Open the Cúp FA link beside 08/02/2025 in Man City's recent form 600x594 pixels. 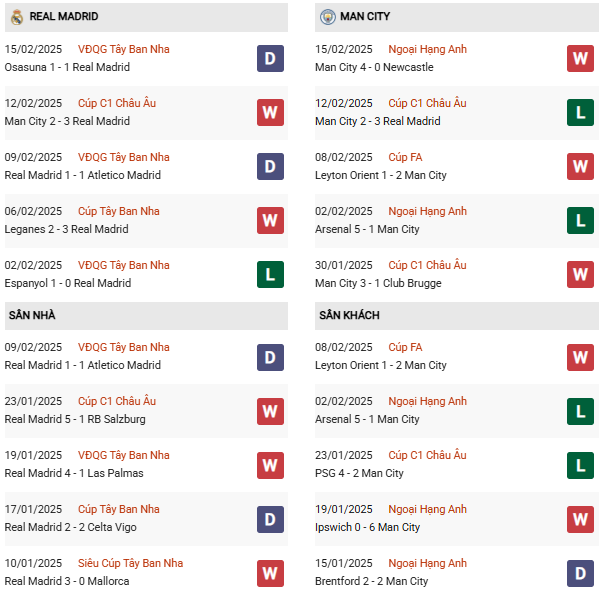click(405, 157)
